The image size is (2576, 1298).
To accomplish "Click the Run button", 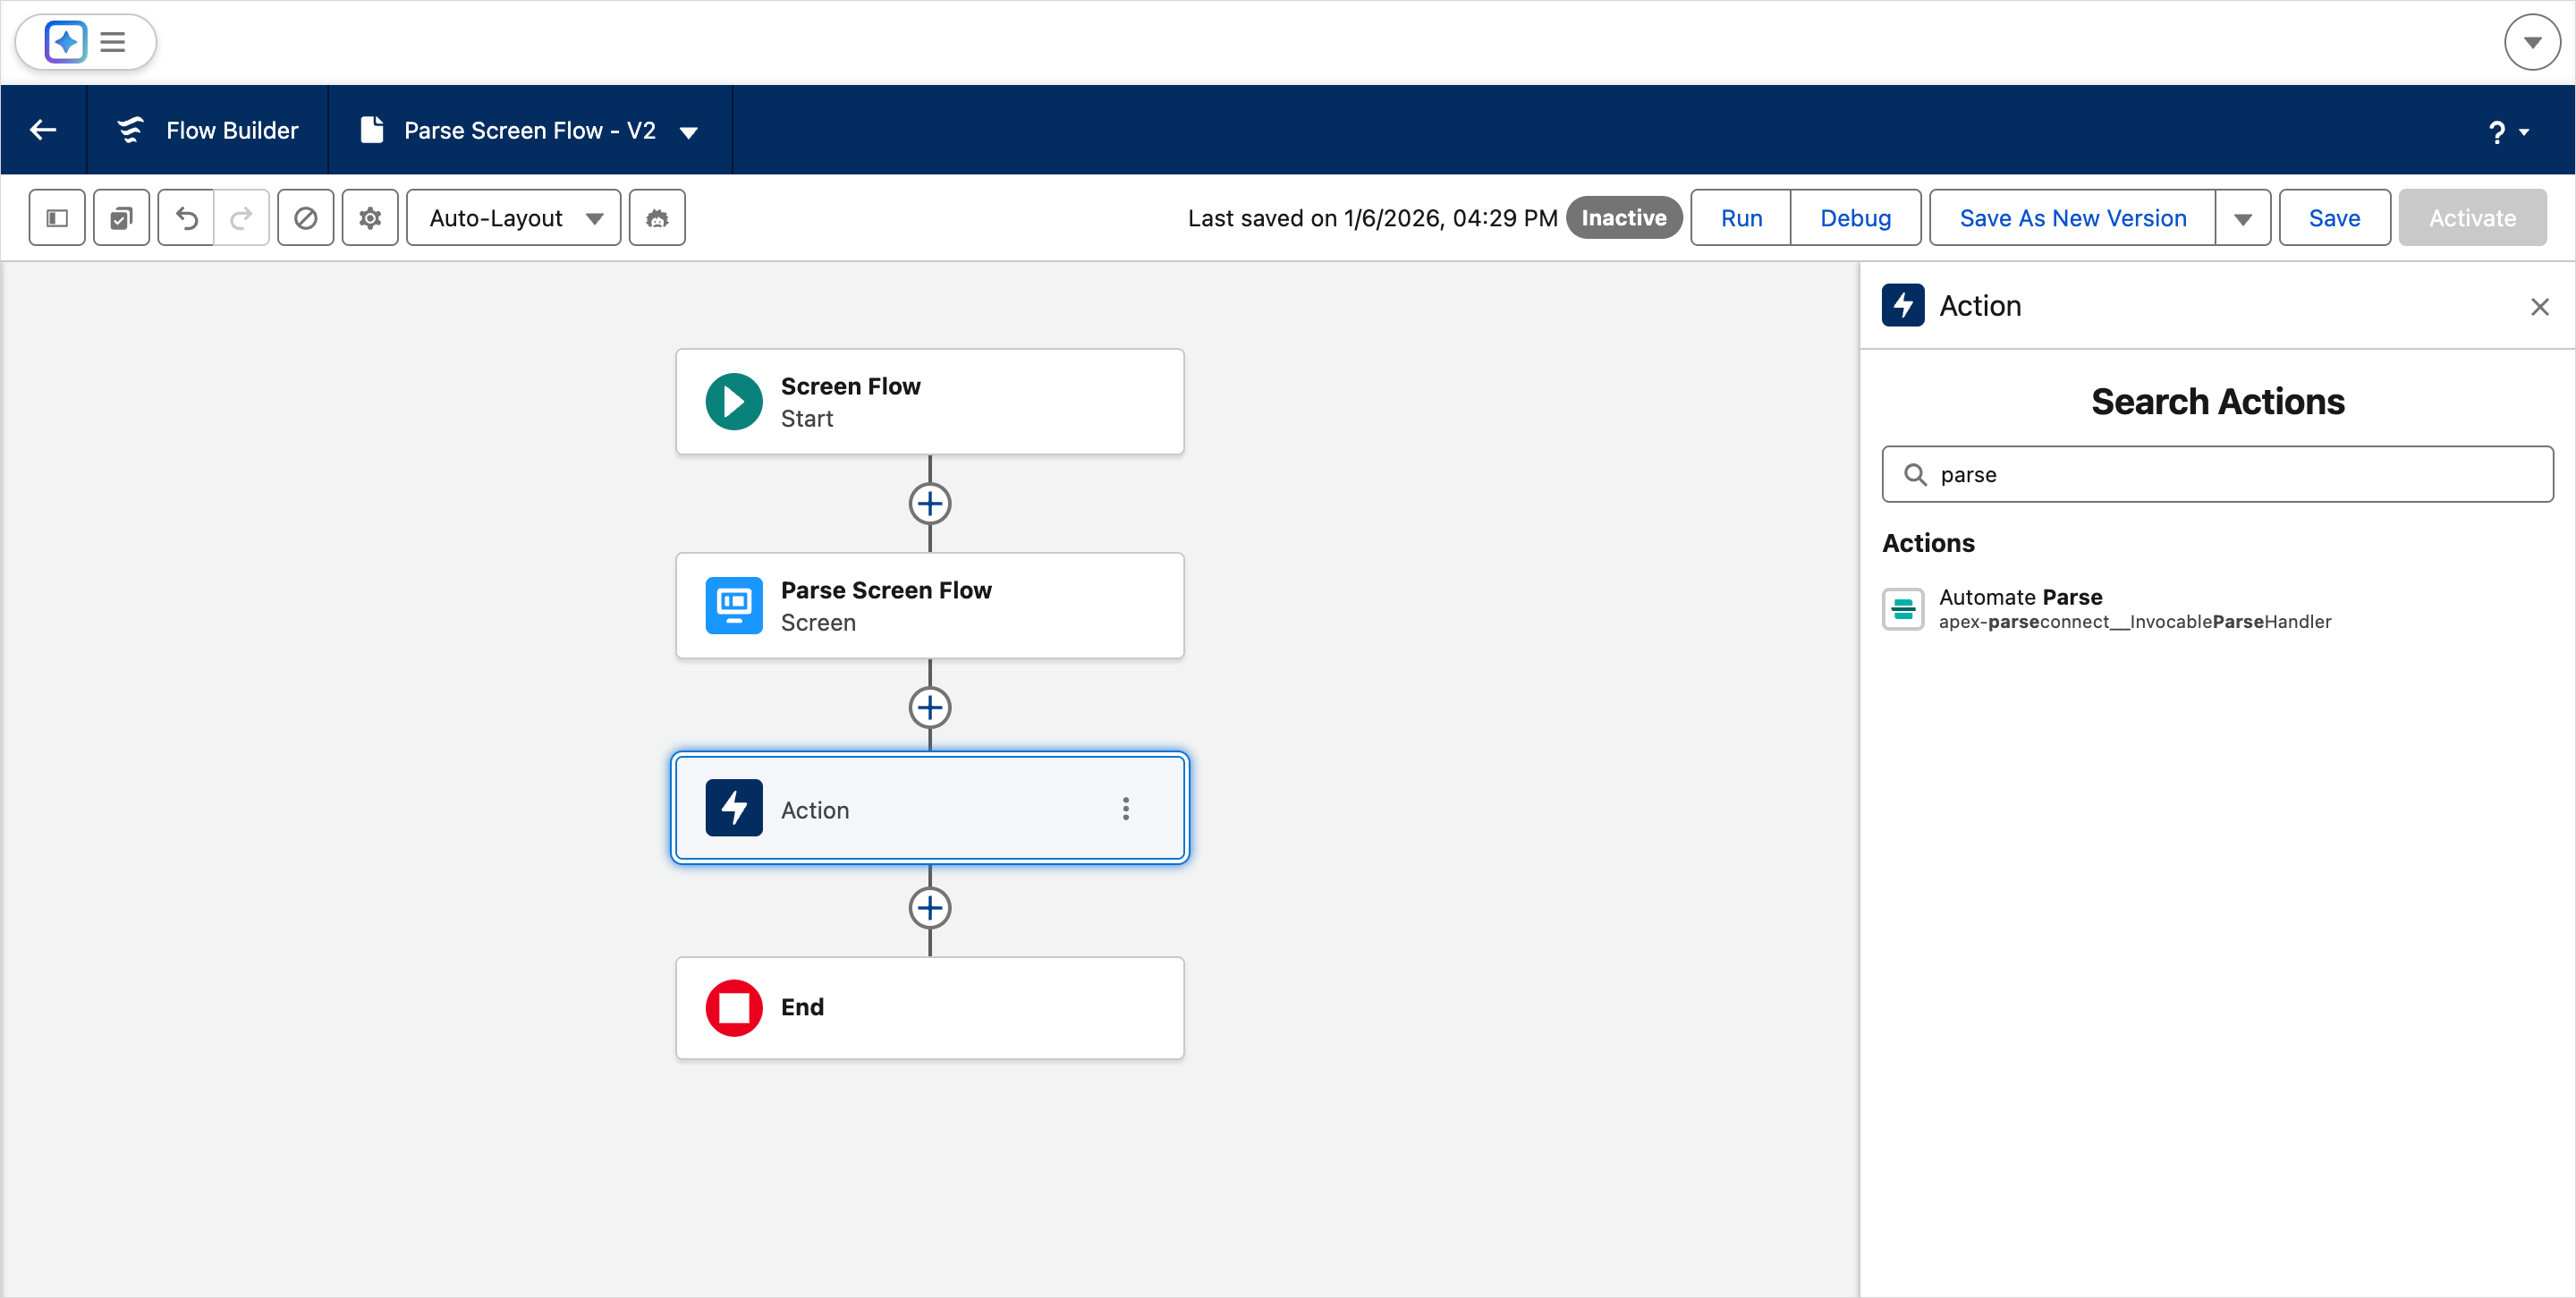I will click(1741, 218).
